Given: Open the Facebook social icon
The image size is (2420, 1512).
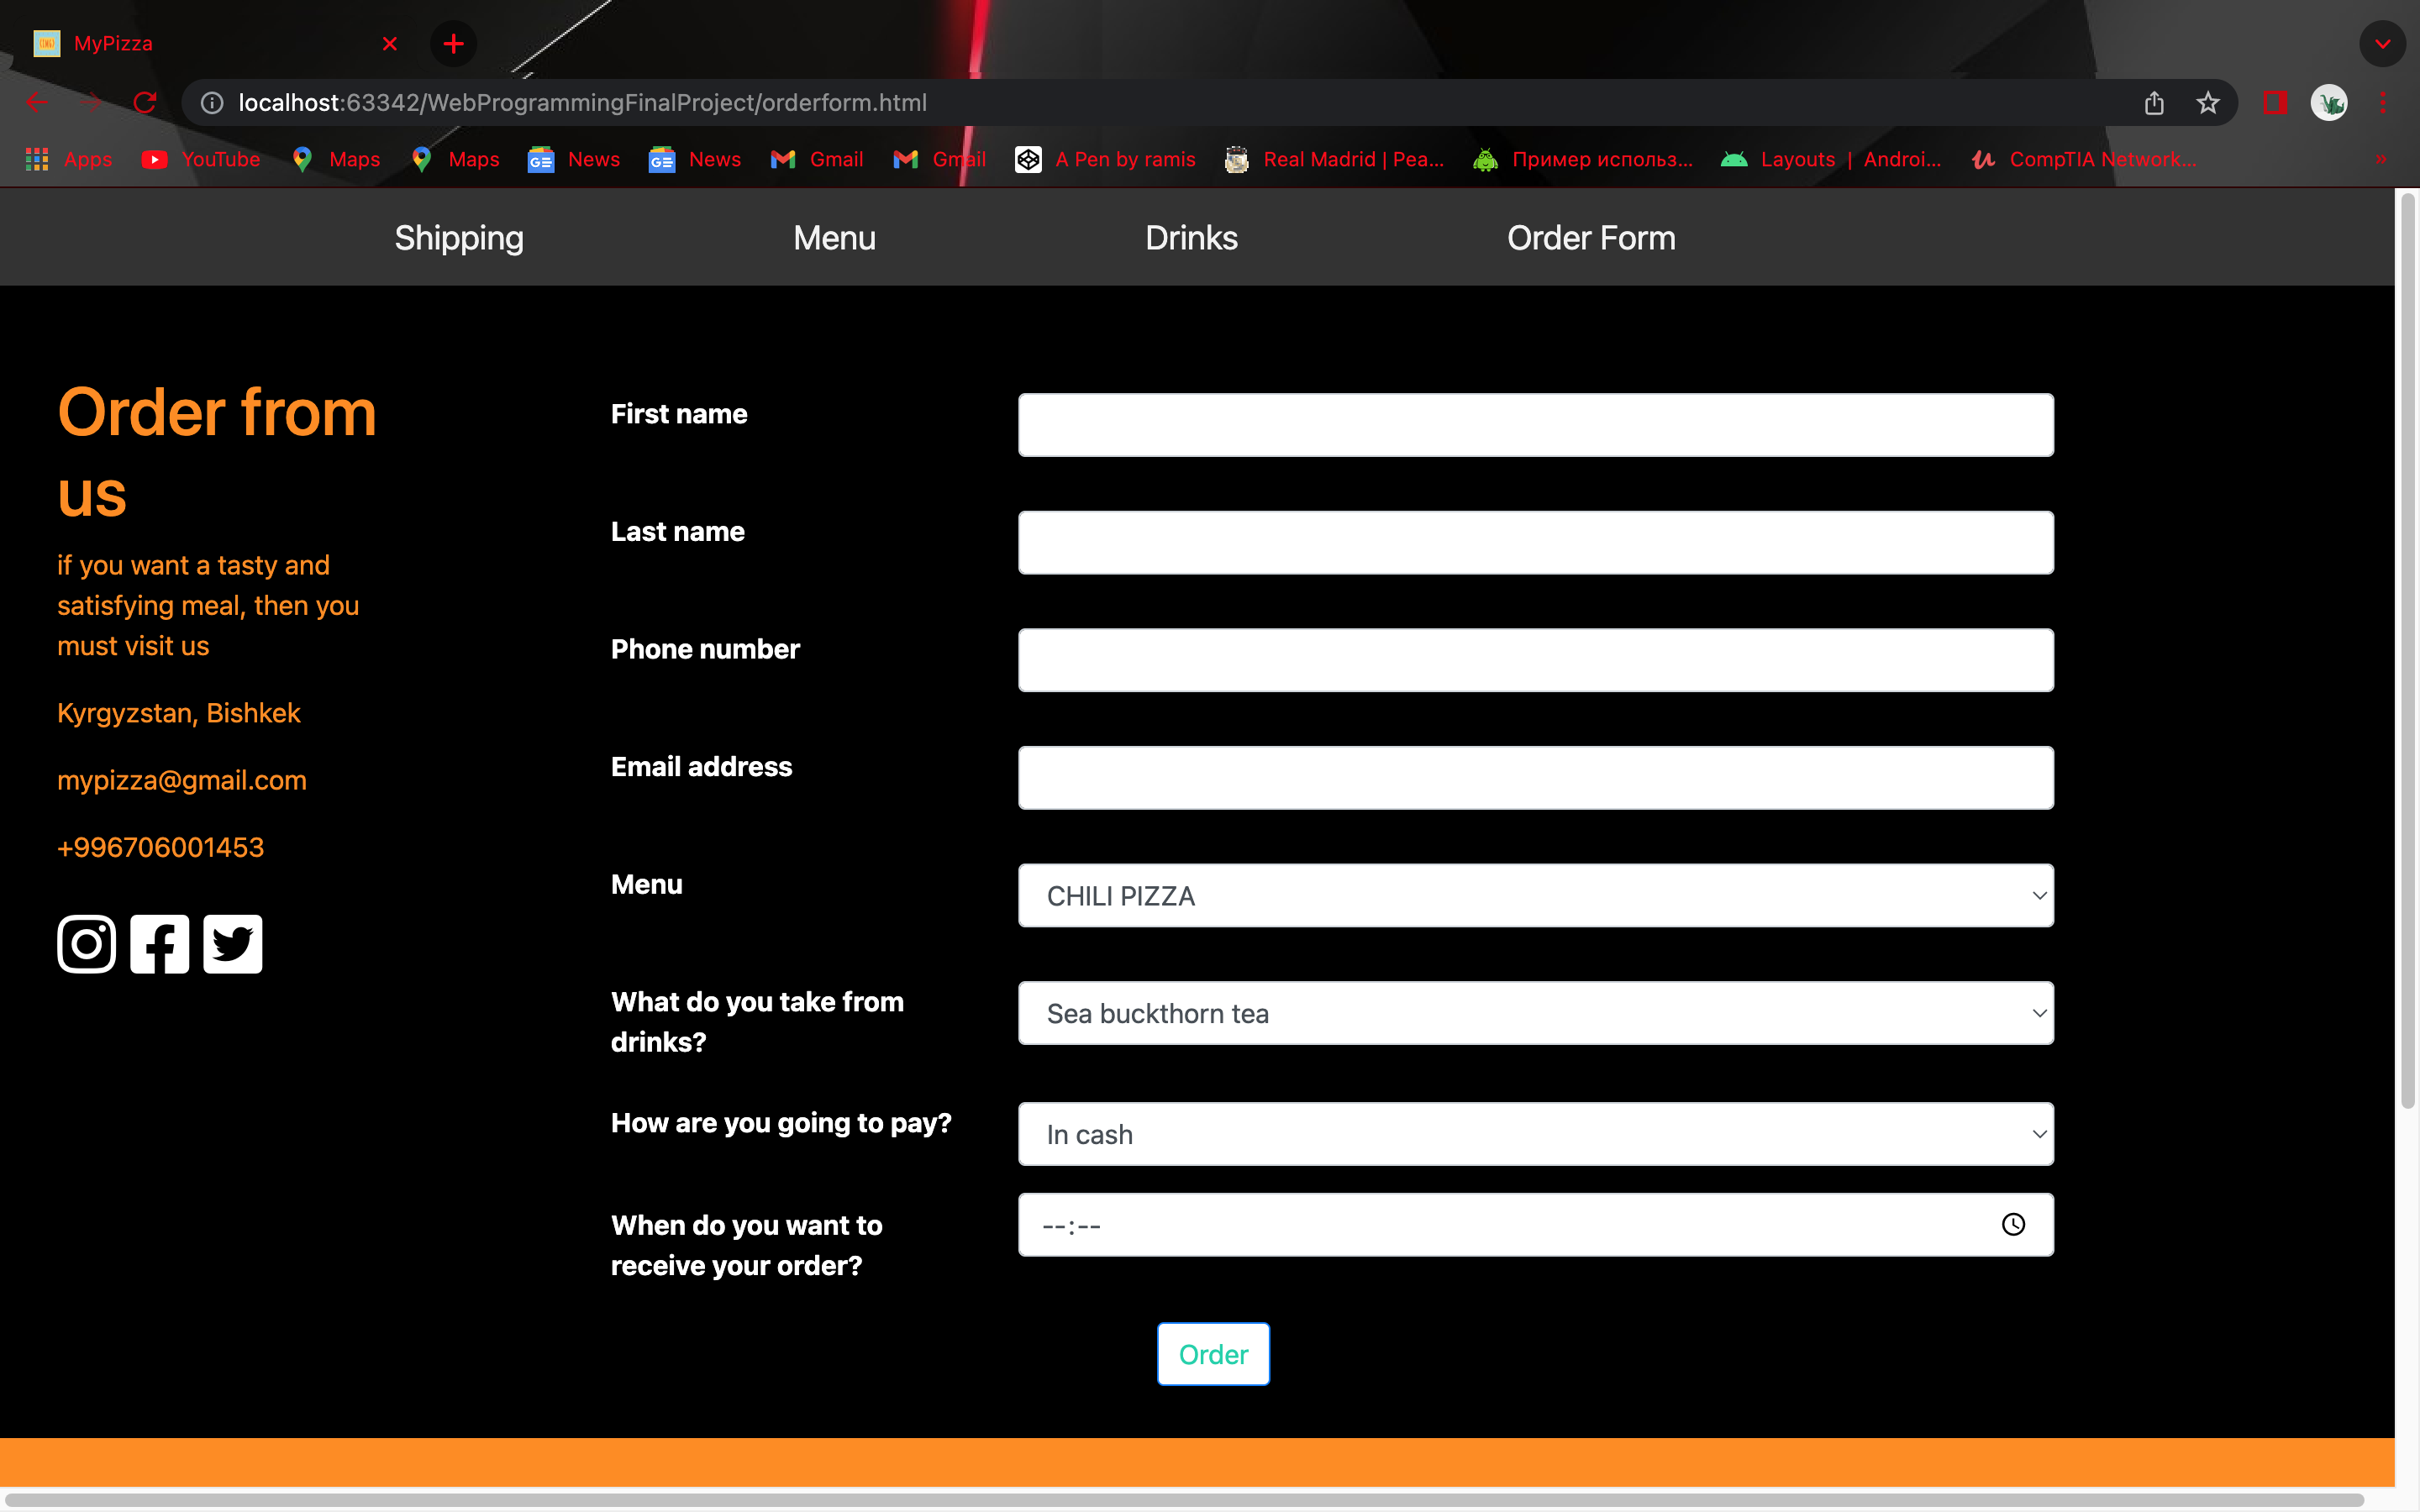Looking at the screenshot, I should pos(159,943).
